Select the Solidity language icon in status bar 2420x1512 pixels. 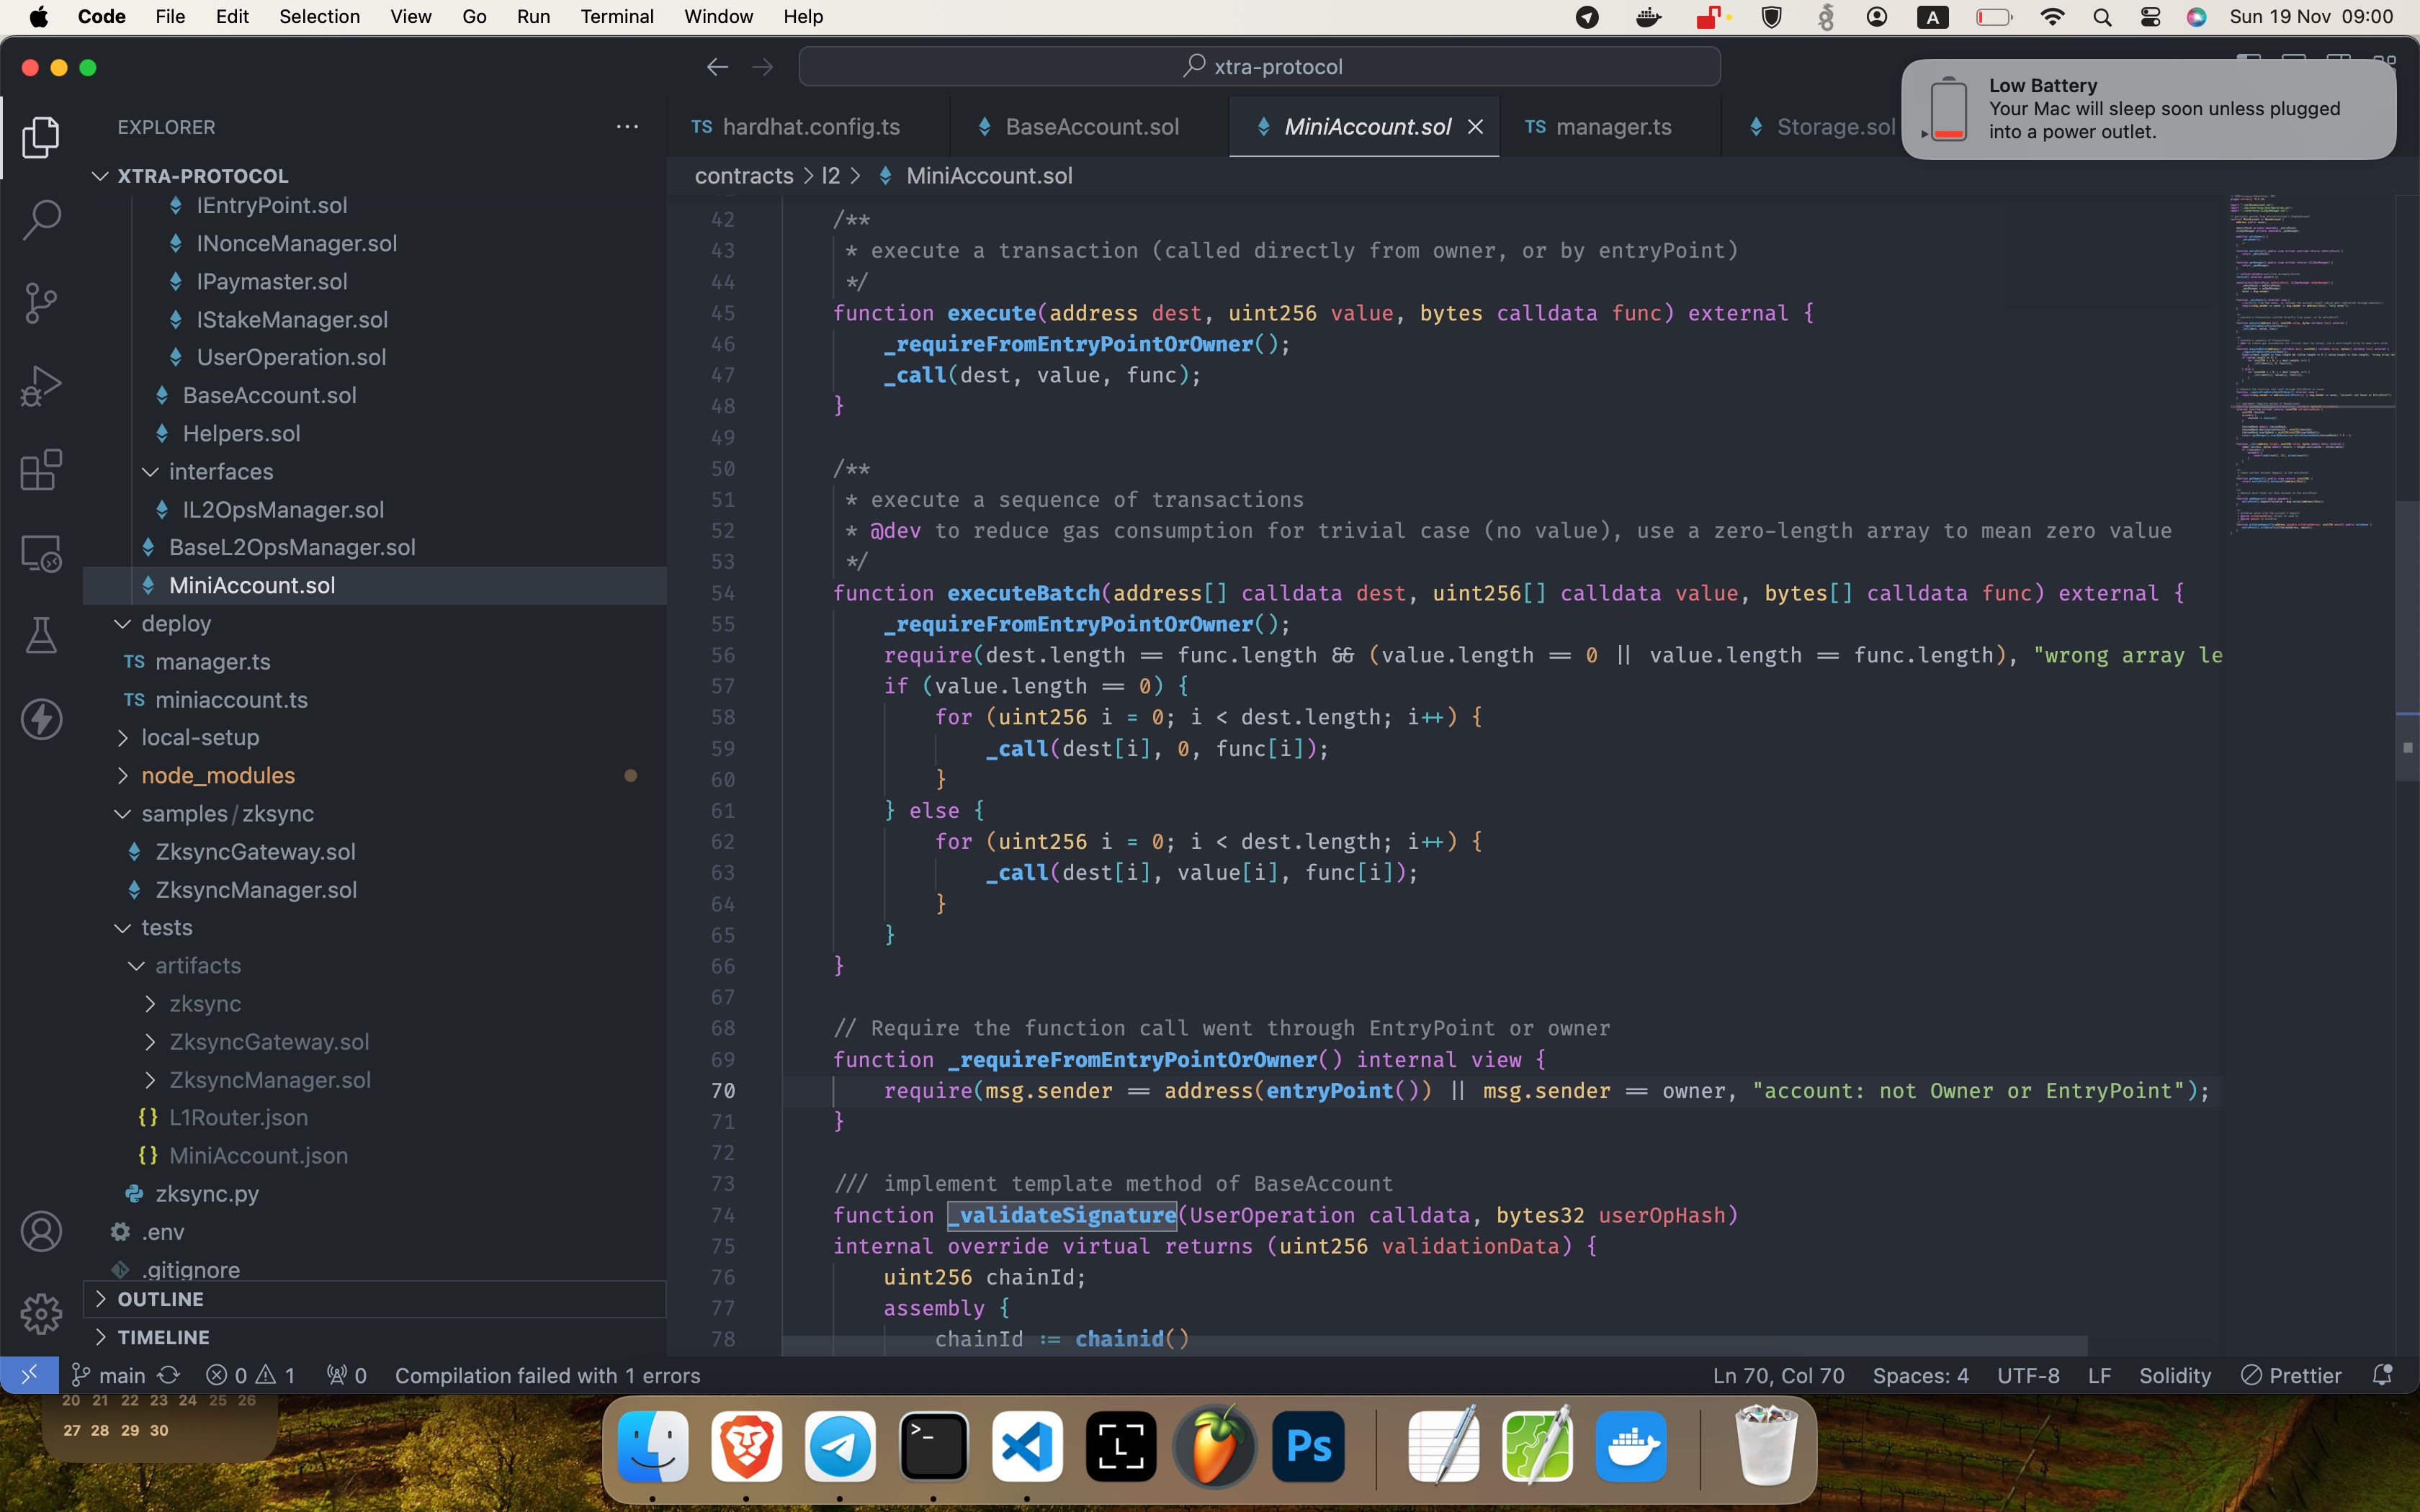point(2174,1374)
